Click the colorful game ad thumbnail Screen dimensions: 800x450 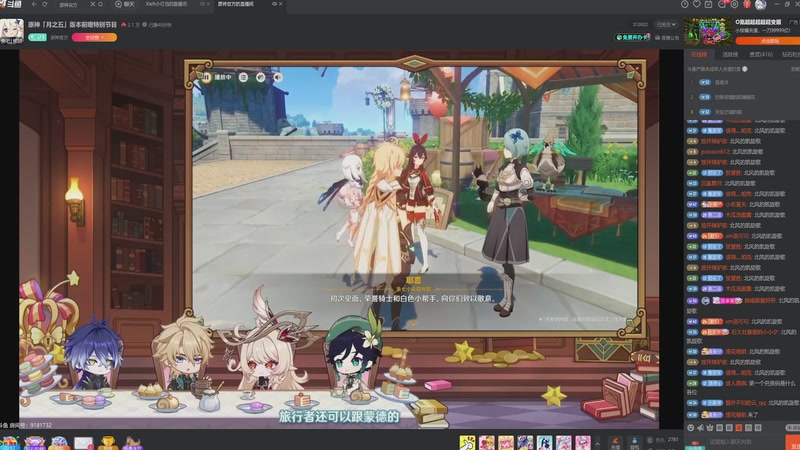[708, 32]
